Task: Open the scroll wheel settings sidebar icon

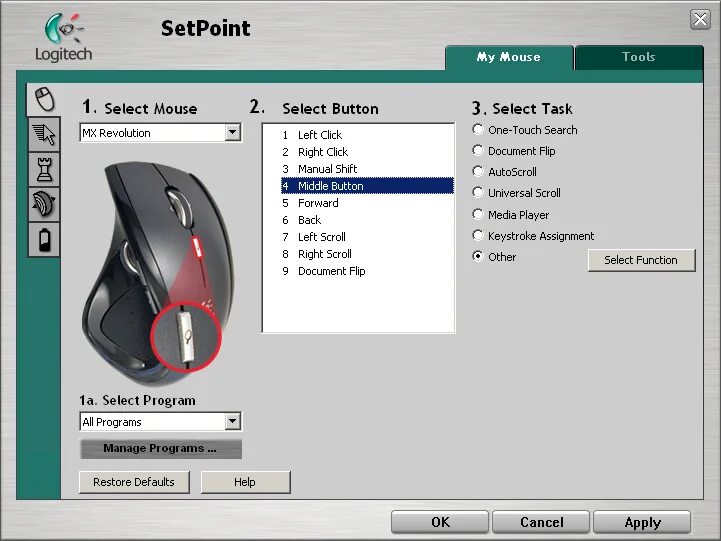Action: pos(45,205)
